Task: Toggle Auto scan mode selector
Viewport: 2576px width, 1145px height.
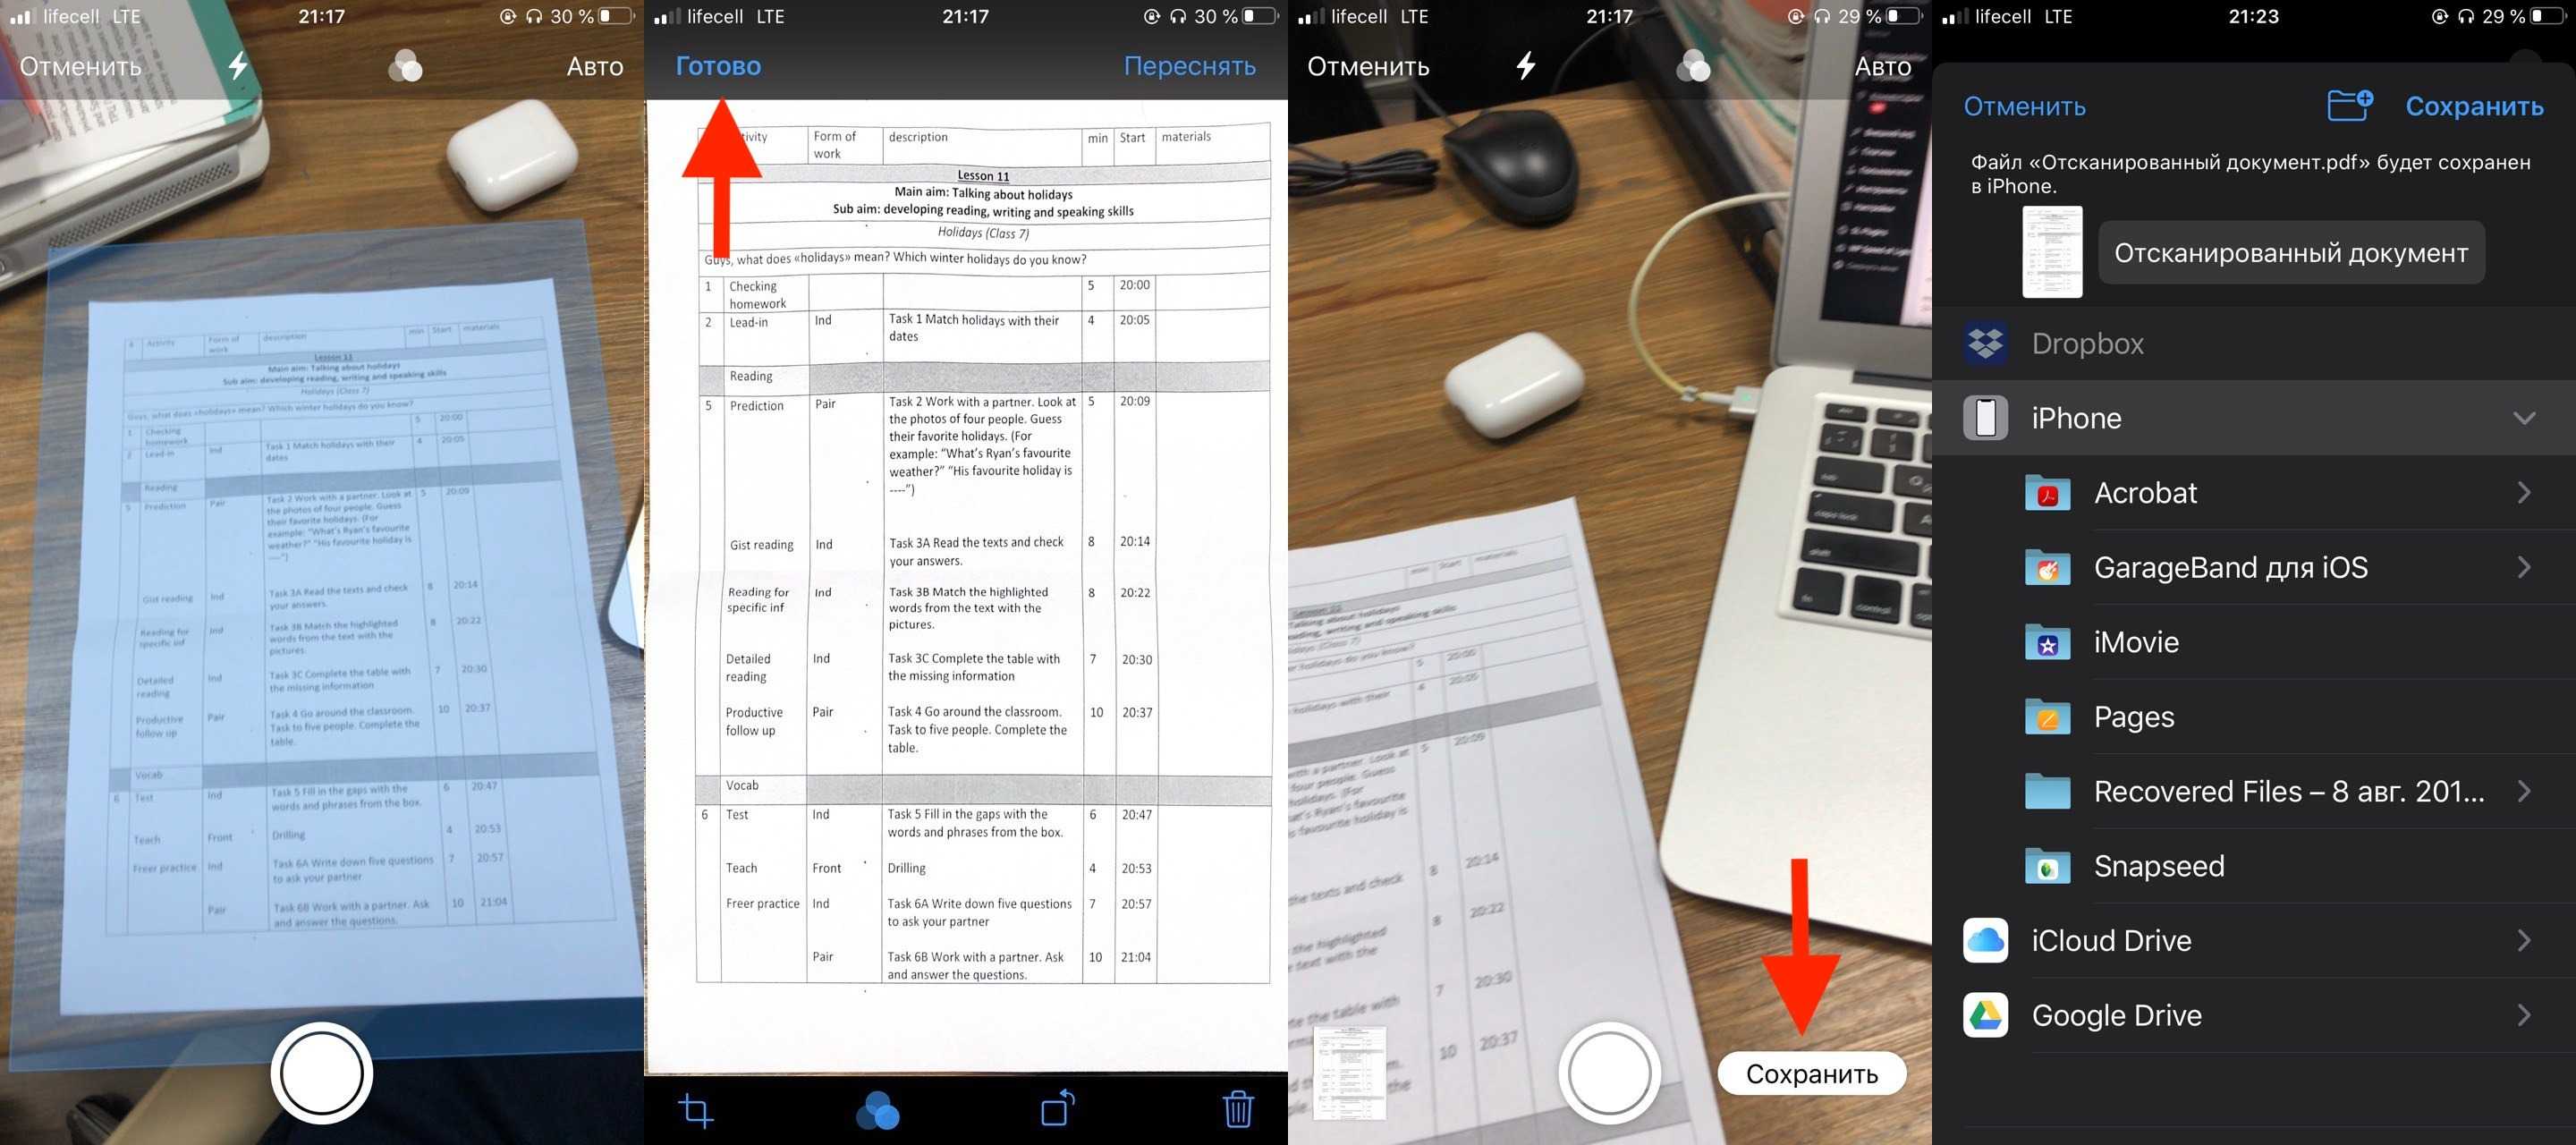Action: [595, 65]
